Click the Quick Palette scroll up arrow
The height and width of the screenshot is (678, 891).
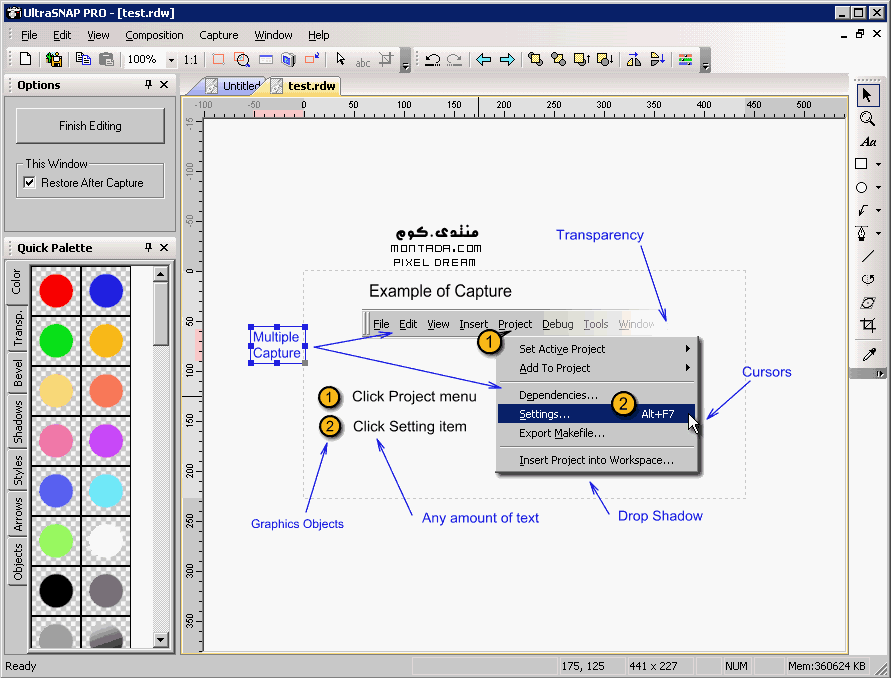[161, 274]
